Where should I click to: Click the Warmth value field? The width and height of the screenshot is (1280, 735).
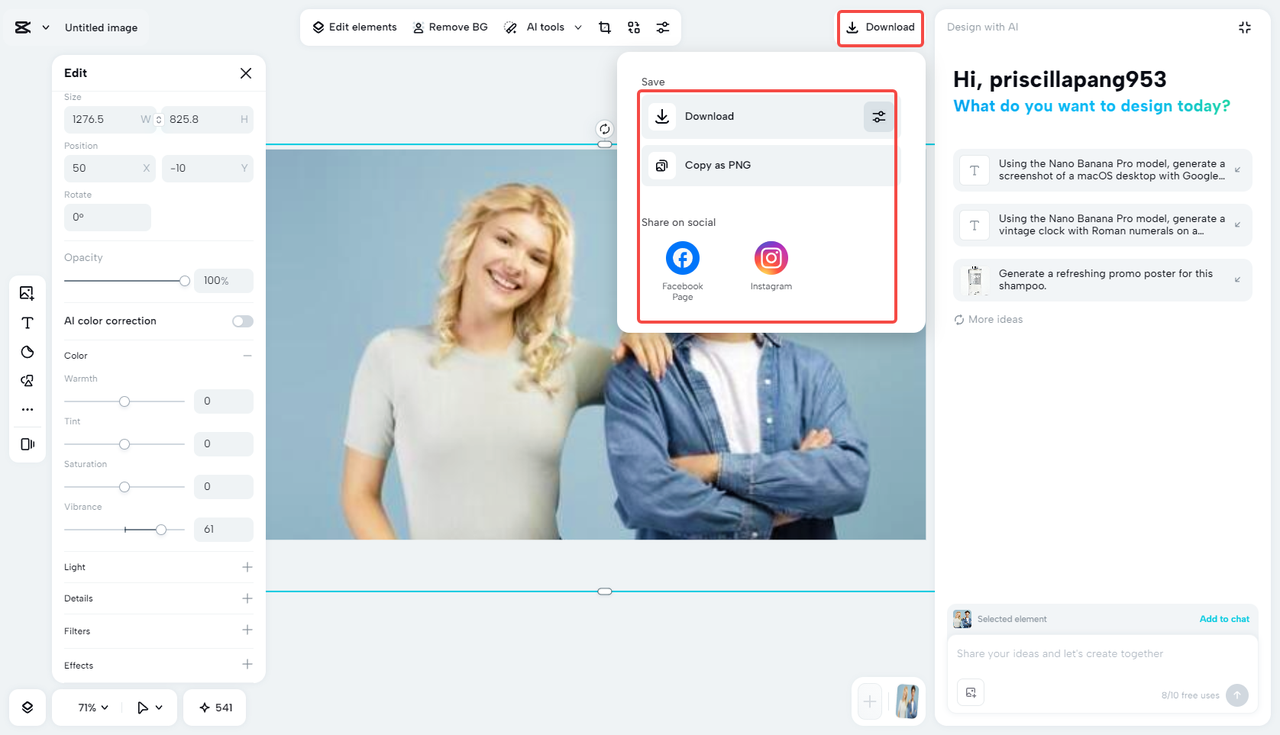click(223, 401)
